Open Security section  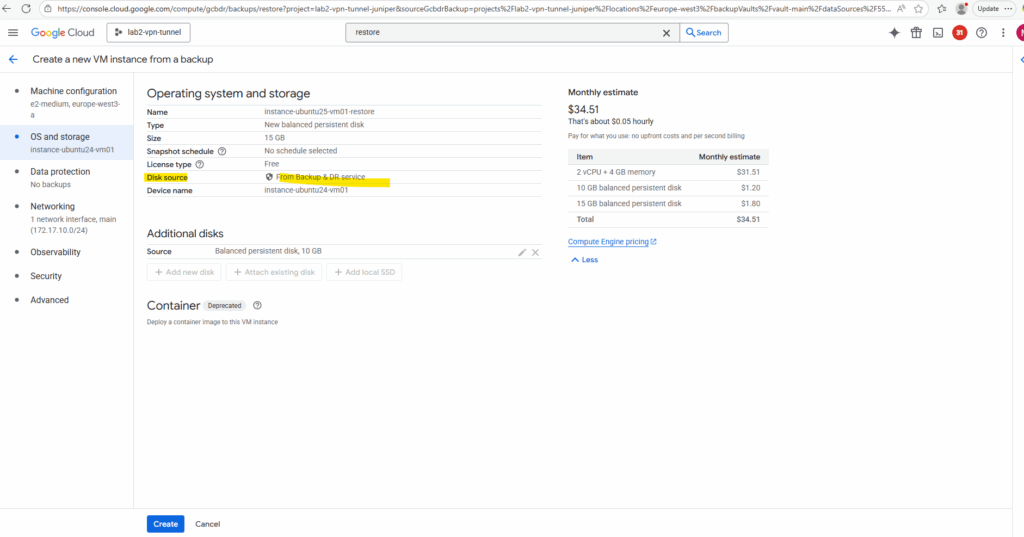46,276
